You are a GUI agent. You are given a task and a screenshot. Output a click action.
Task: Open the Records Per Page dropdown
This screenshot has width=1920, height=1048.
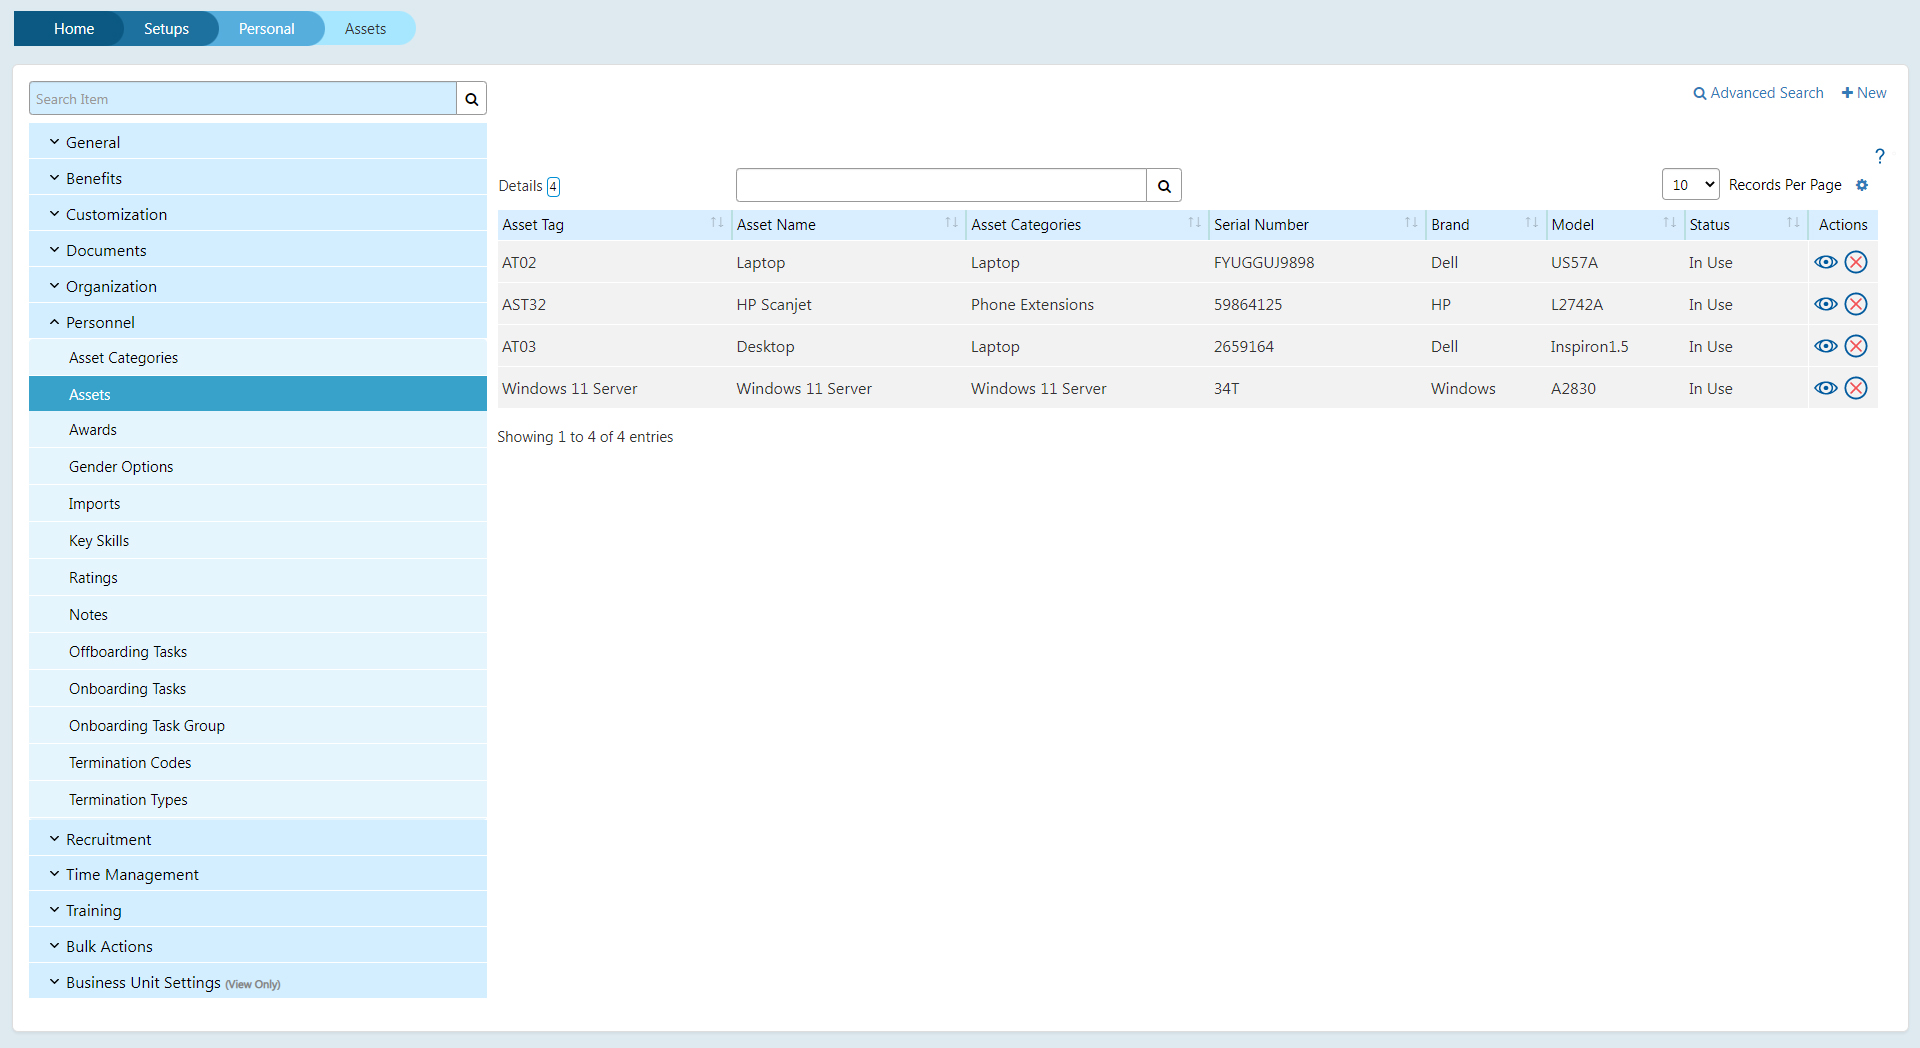1688,184
